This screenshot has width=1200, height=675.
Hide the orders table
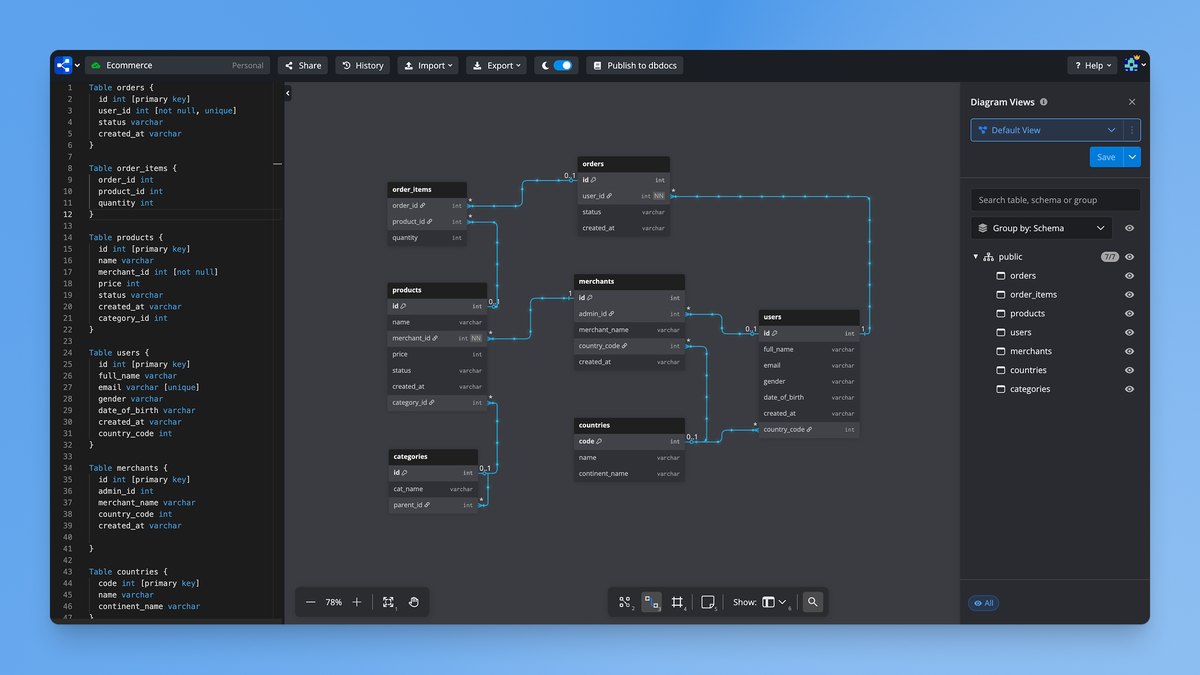(1129, 276)
